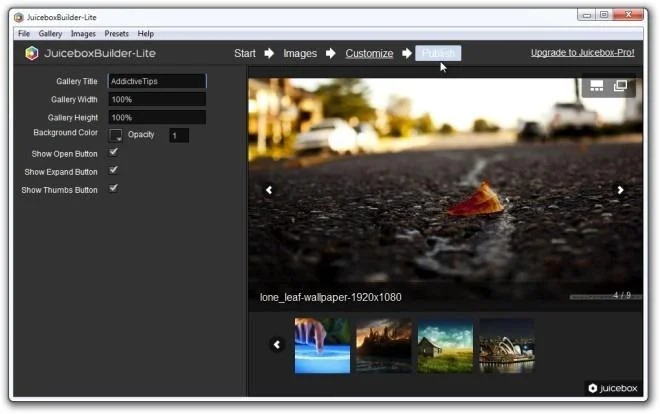
Task: Open the Help menu
Action: [146, 34]
